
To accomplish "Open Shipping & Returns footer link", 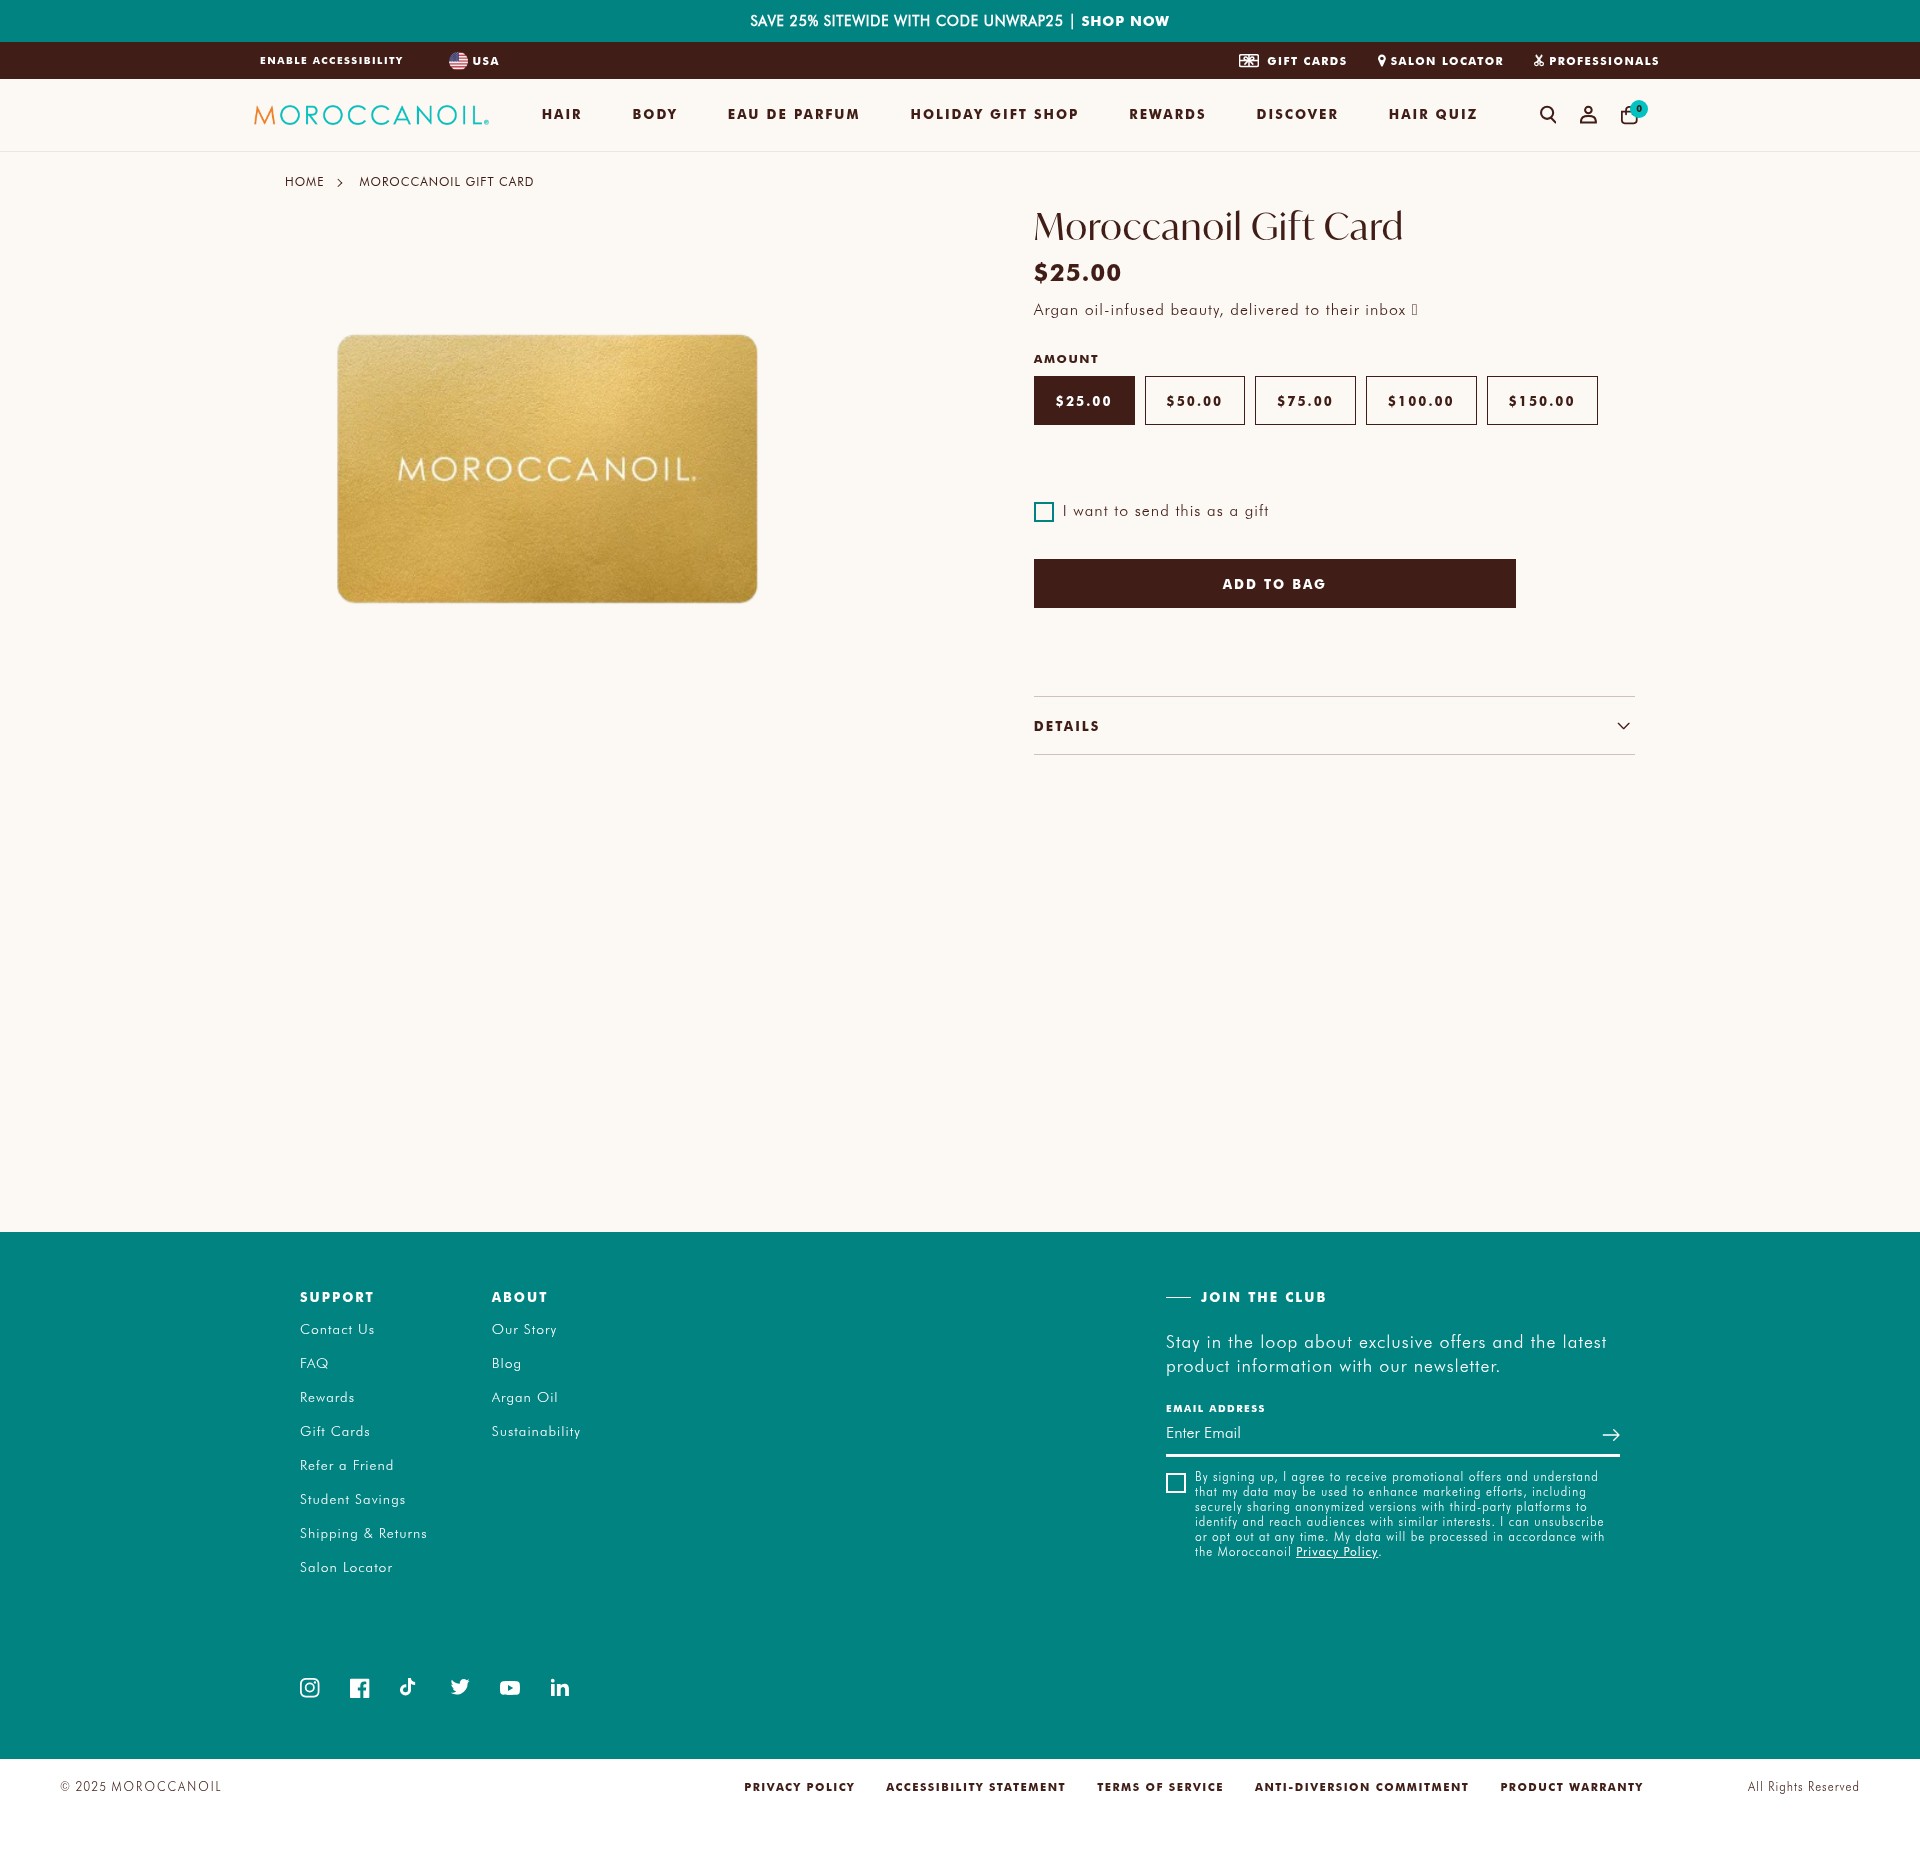I will click(x=363, y=1534).
